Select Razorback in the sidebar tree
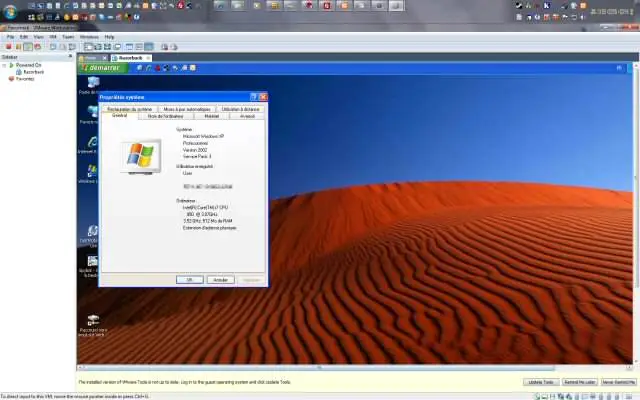The image size is (640, 400). [x=33, y=72]
